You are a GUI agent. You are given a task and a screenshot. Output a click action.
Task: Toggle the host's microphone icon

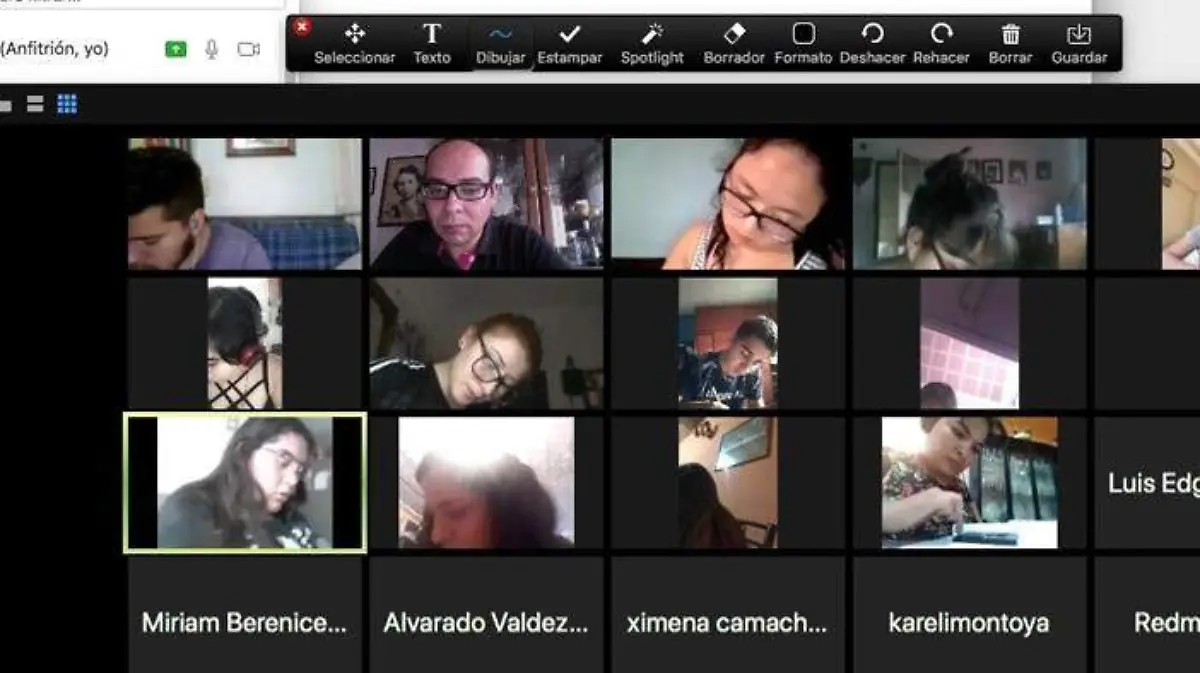point(211,49)
